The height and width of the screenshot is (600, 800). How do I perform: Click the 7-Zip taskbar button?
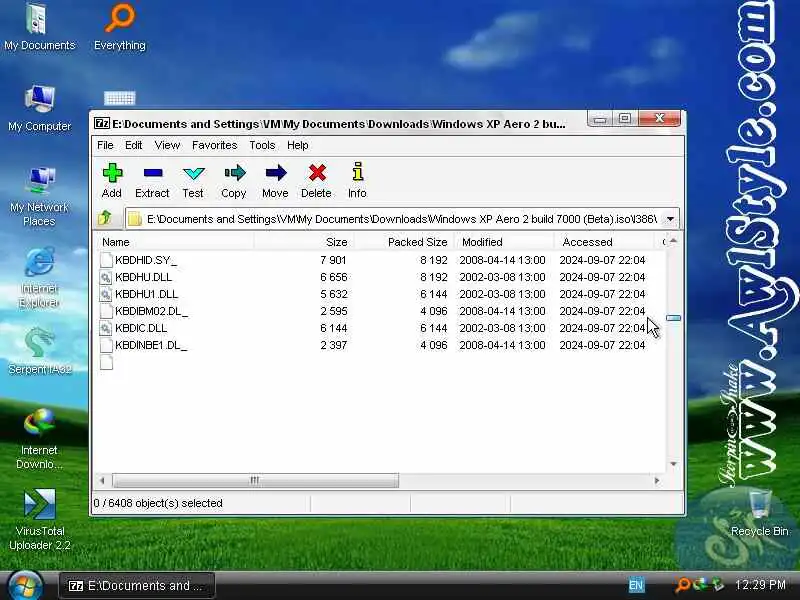point(136,586)
